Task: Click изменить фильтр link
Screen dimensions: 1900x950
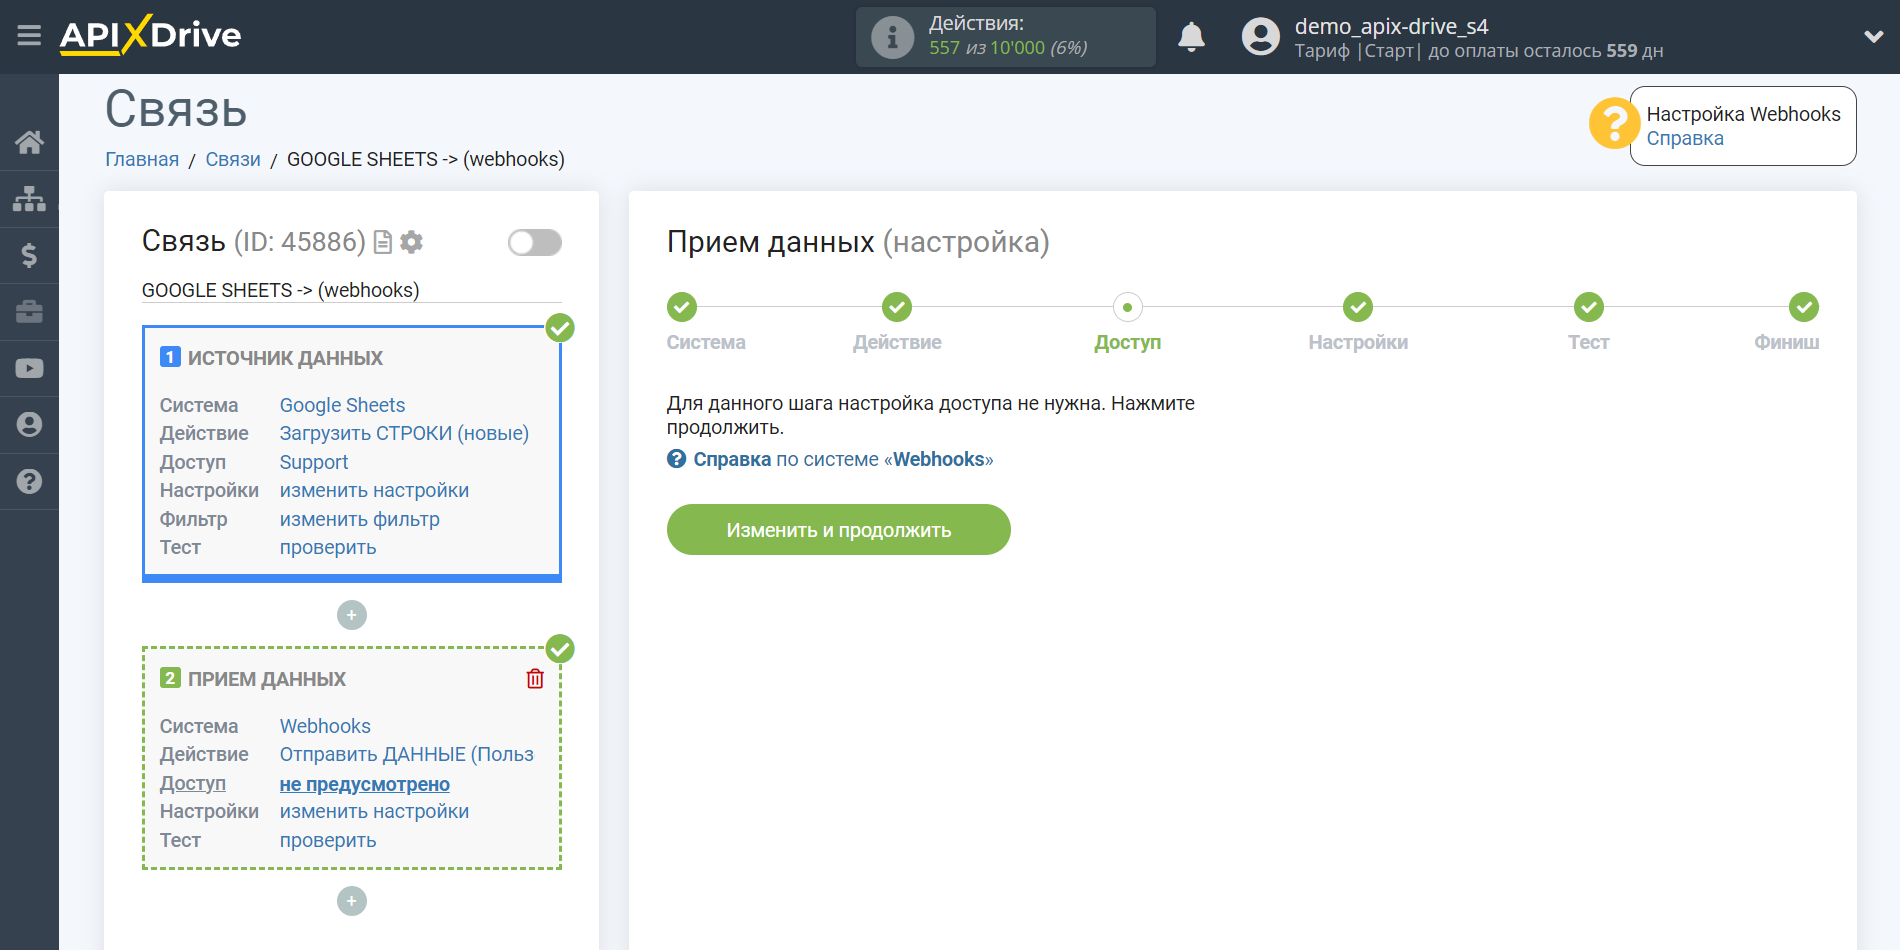Action: tap(359, 519)
